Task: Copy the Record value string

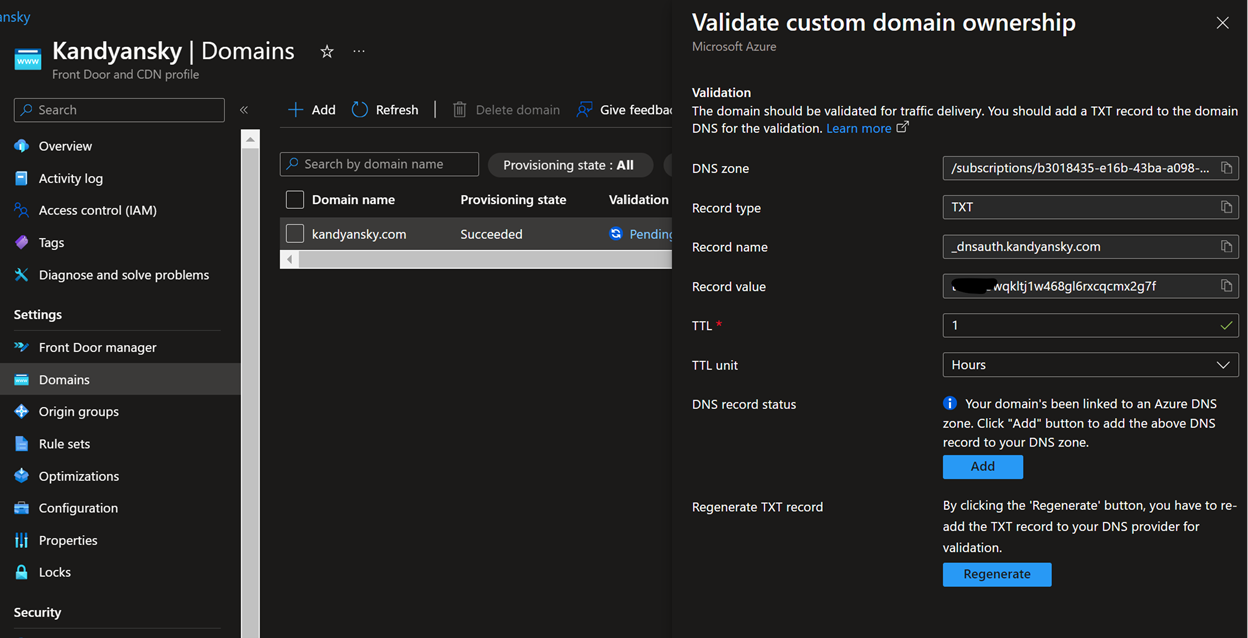Action: [1226, 286]
